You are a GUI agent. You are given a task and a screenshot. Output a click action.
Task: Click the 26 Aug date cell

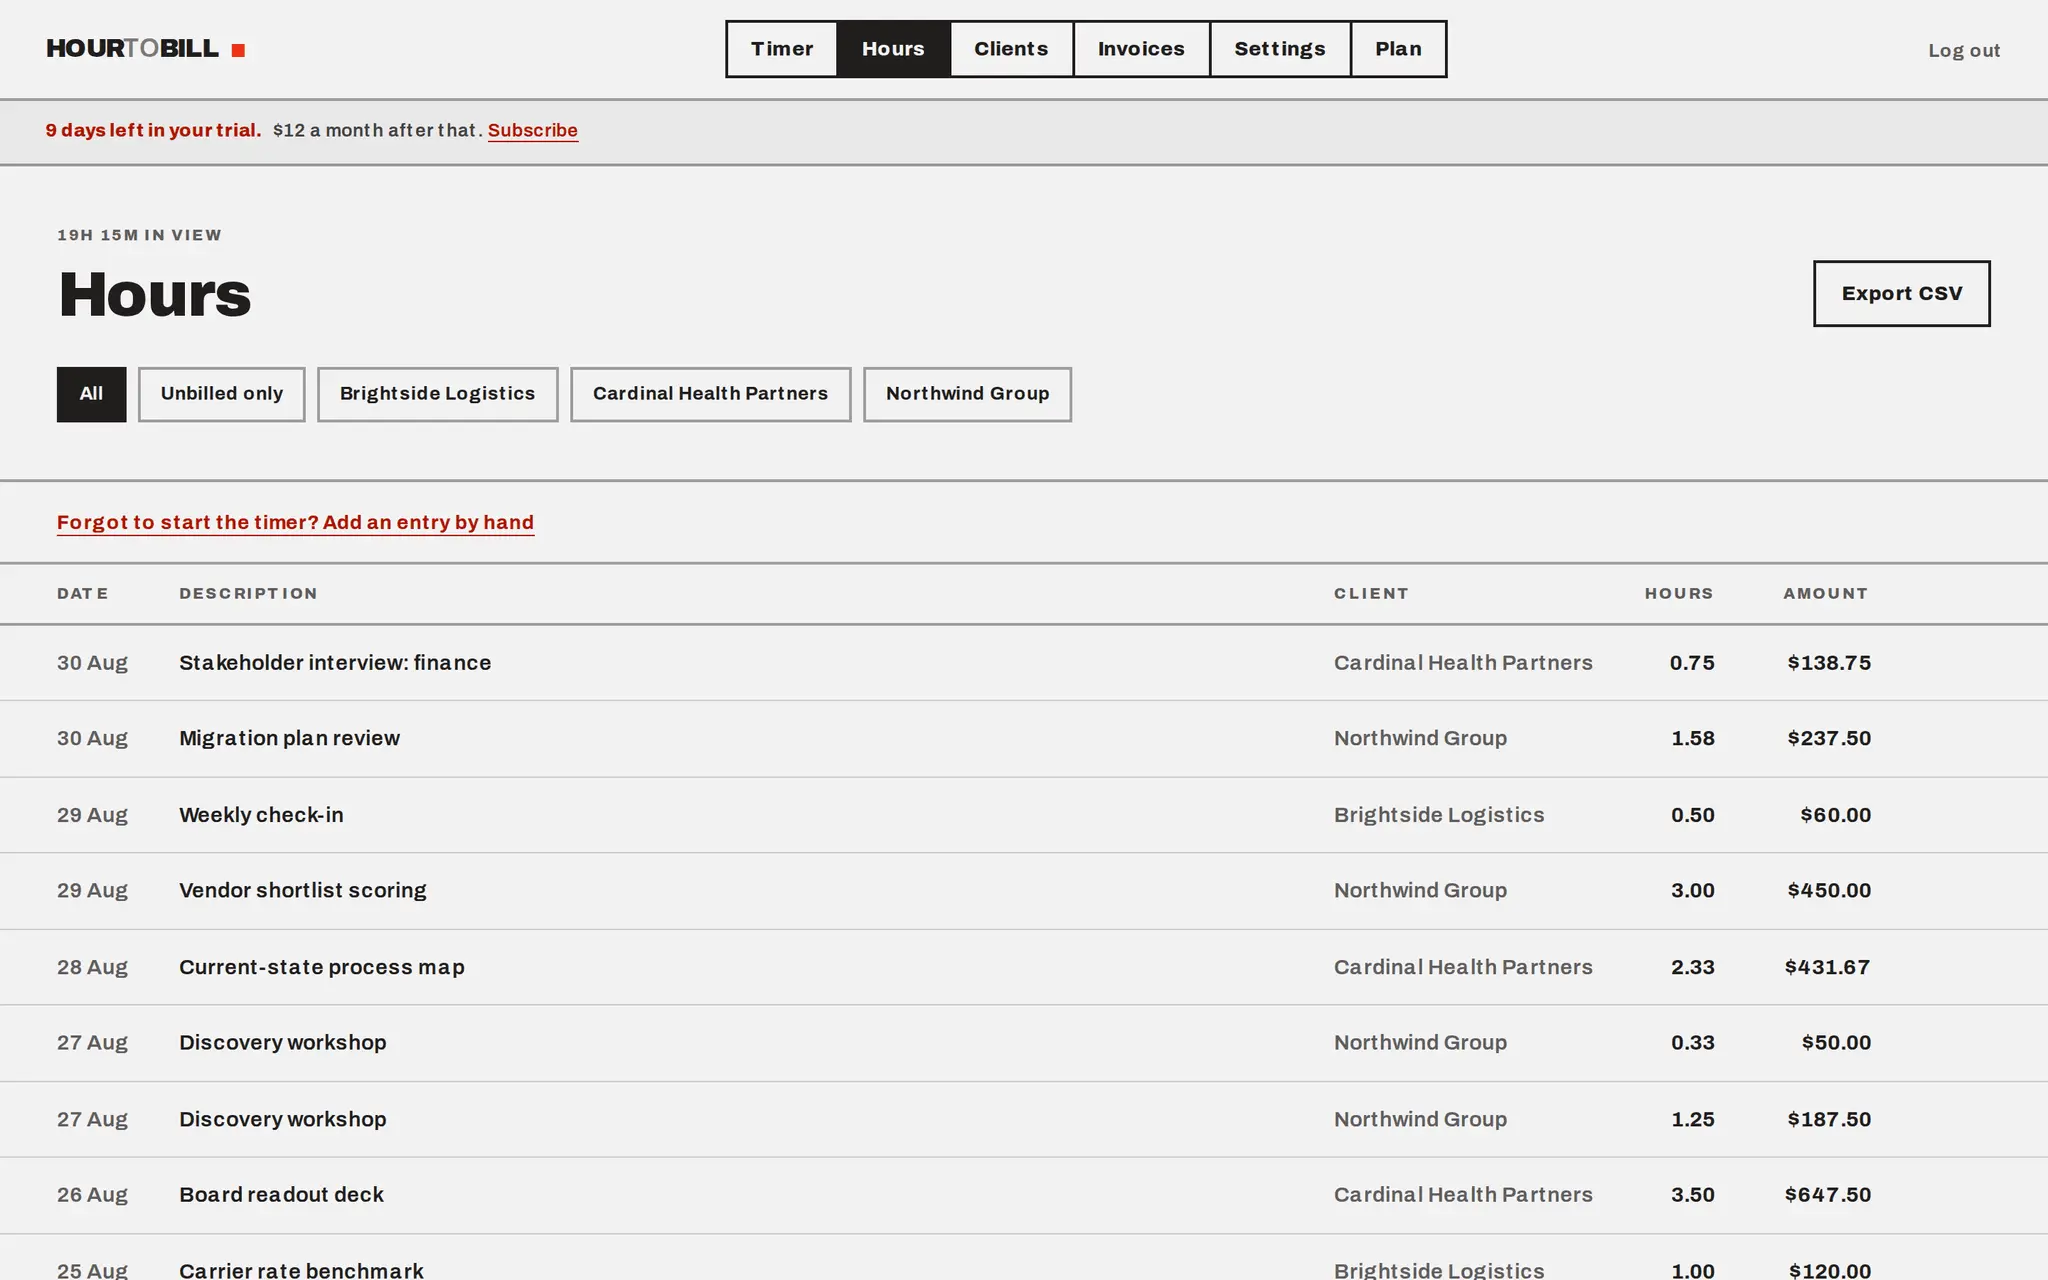92,1195
